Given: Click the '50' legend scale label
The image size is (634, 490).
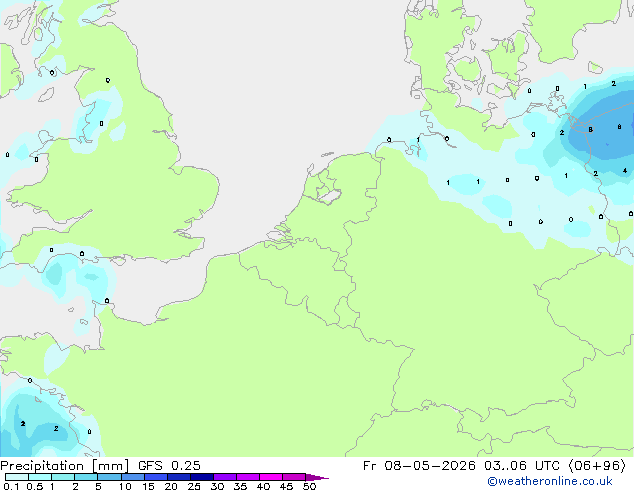Looking at the screenshot, I should coord(309,486).
